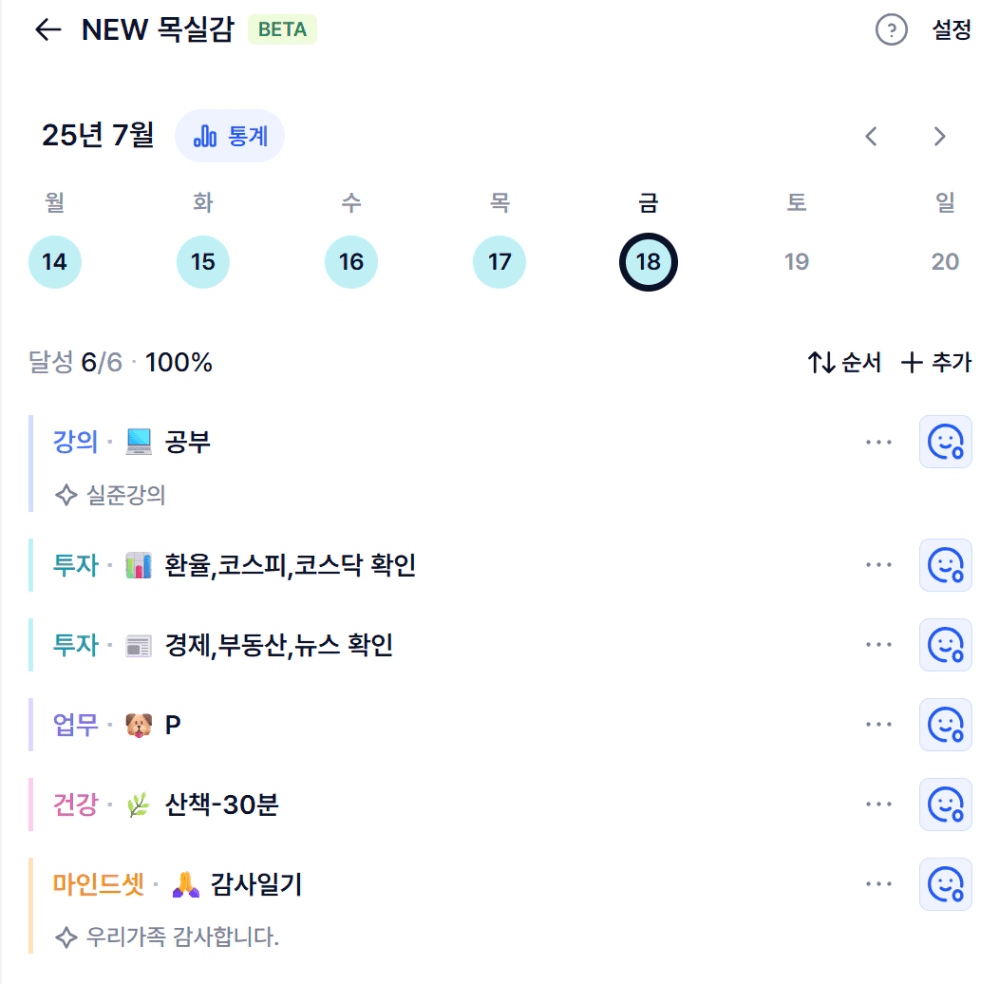Go to previous week with left chevron
This screenshot has height=984, width=999.
tap(871, 136)
